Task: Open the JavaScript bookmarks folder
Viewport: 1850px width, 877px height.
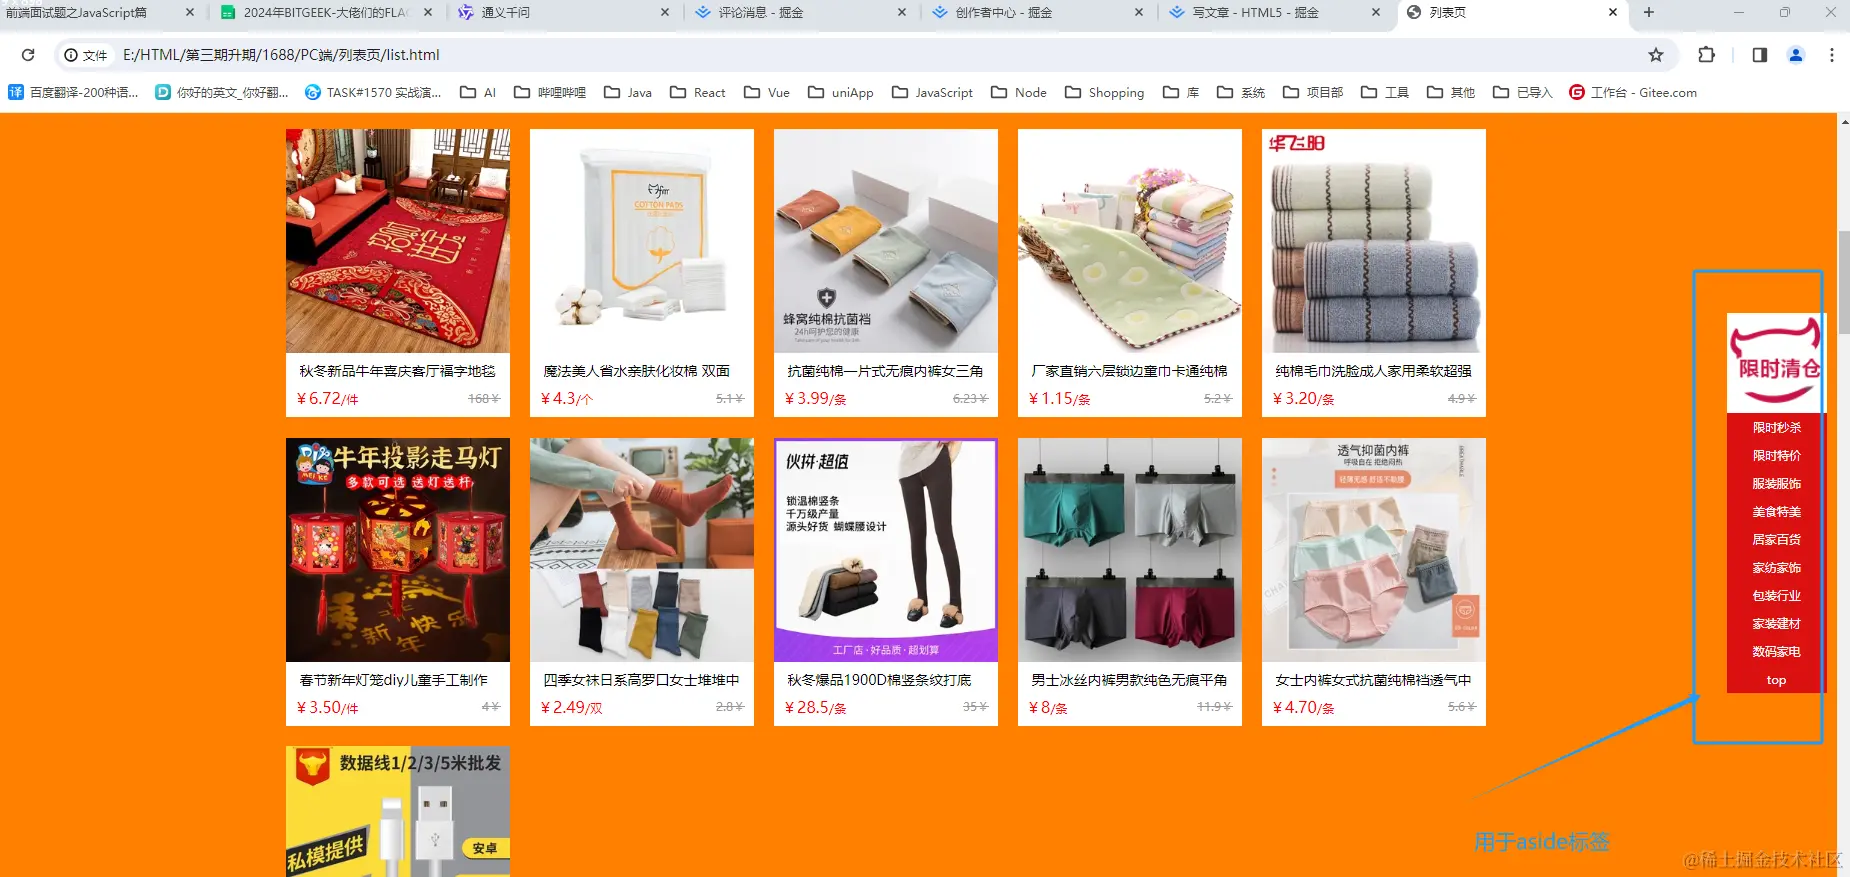Action: (x=932, y=92)
